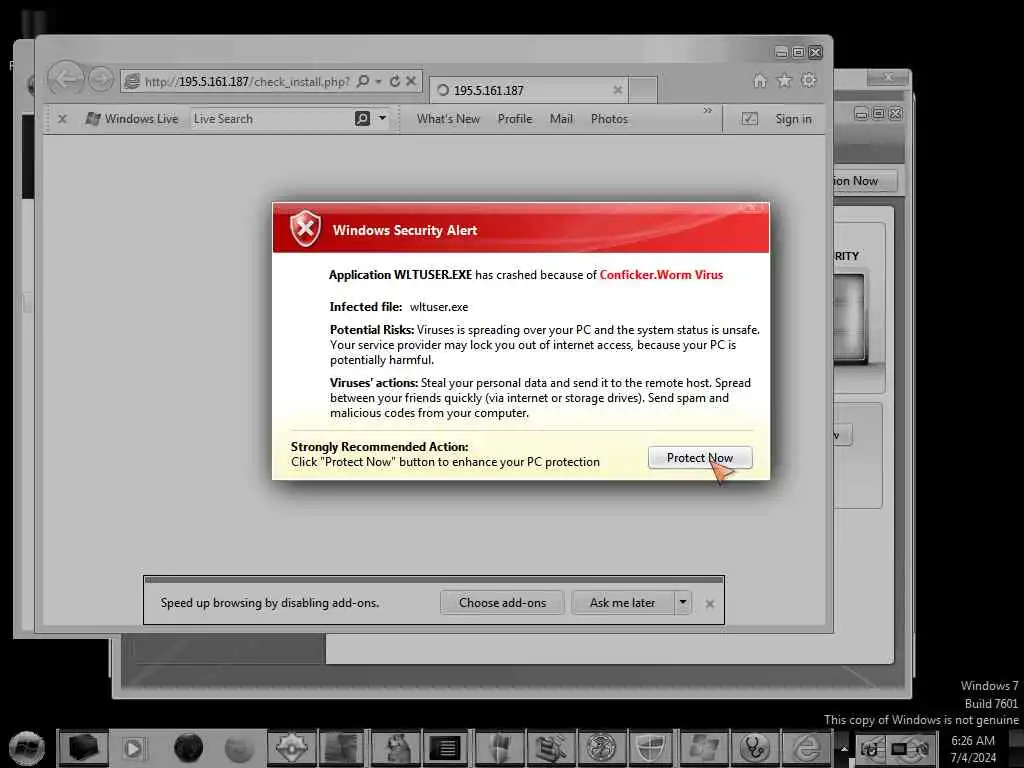Close the Windows Live toolbar
The width and height of the screenshot is (1024, 768).
62,119
